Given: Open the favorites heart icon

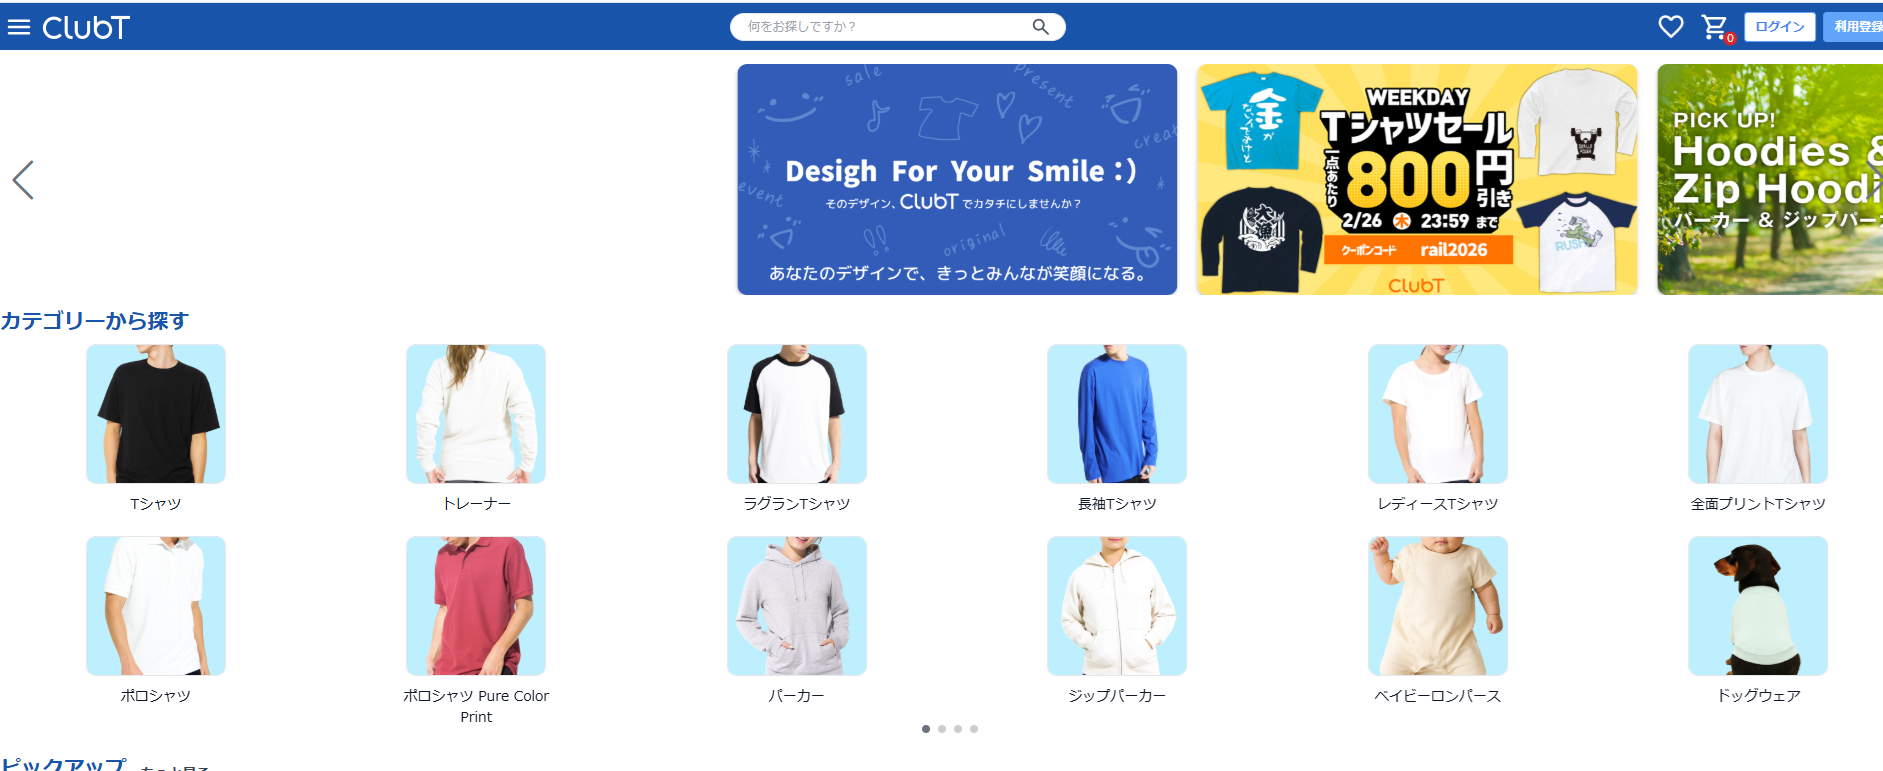Looking at the screenshot, I should (1671, 27).
